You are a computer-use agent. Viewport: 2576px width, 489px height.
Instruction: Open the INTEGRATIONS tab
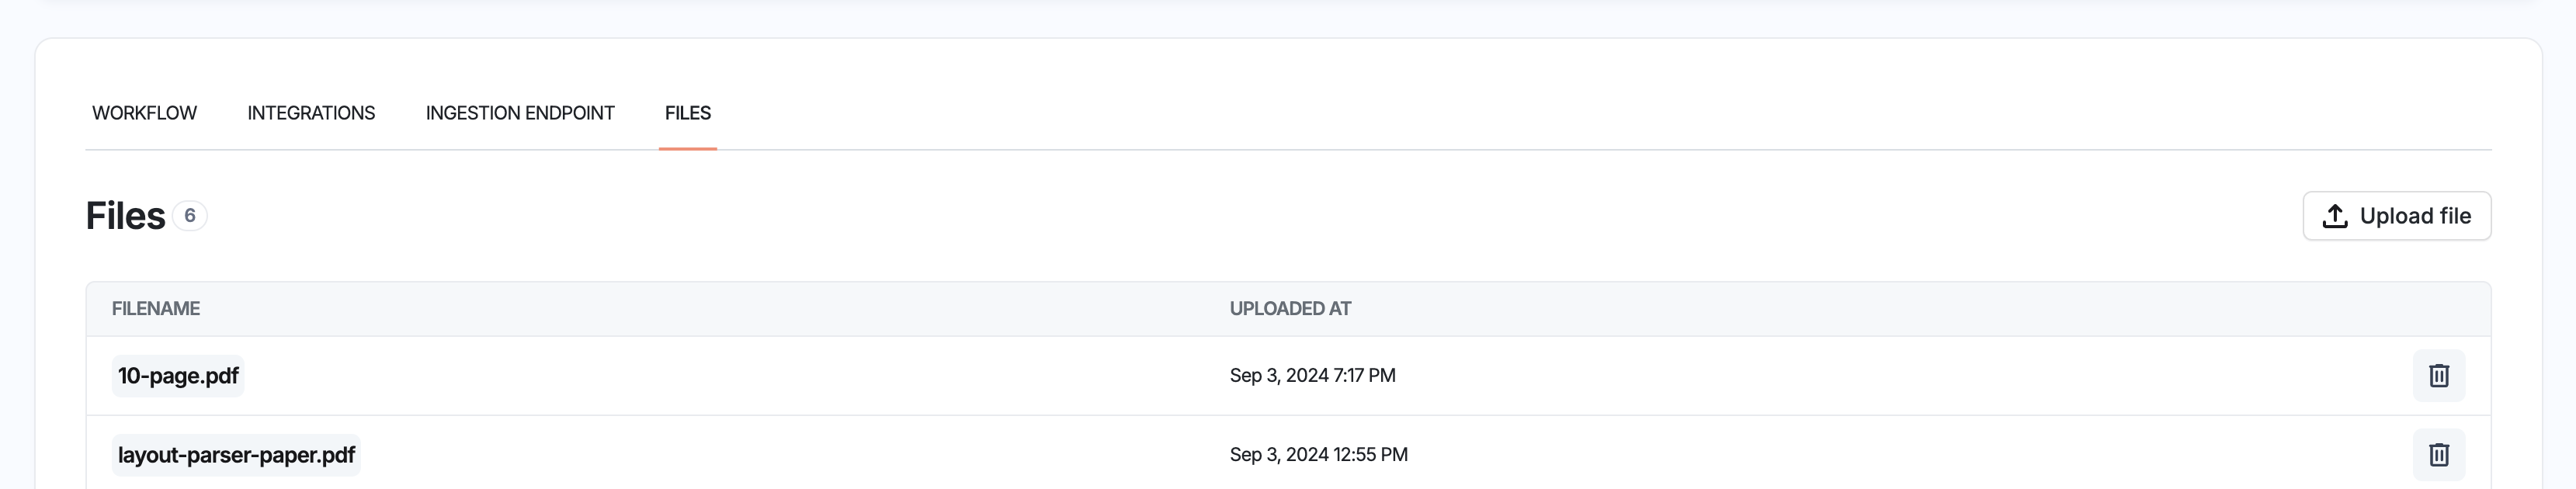[311, 113]
